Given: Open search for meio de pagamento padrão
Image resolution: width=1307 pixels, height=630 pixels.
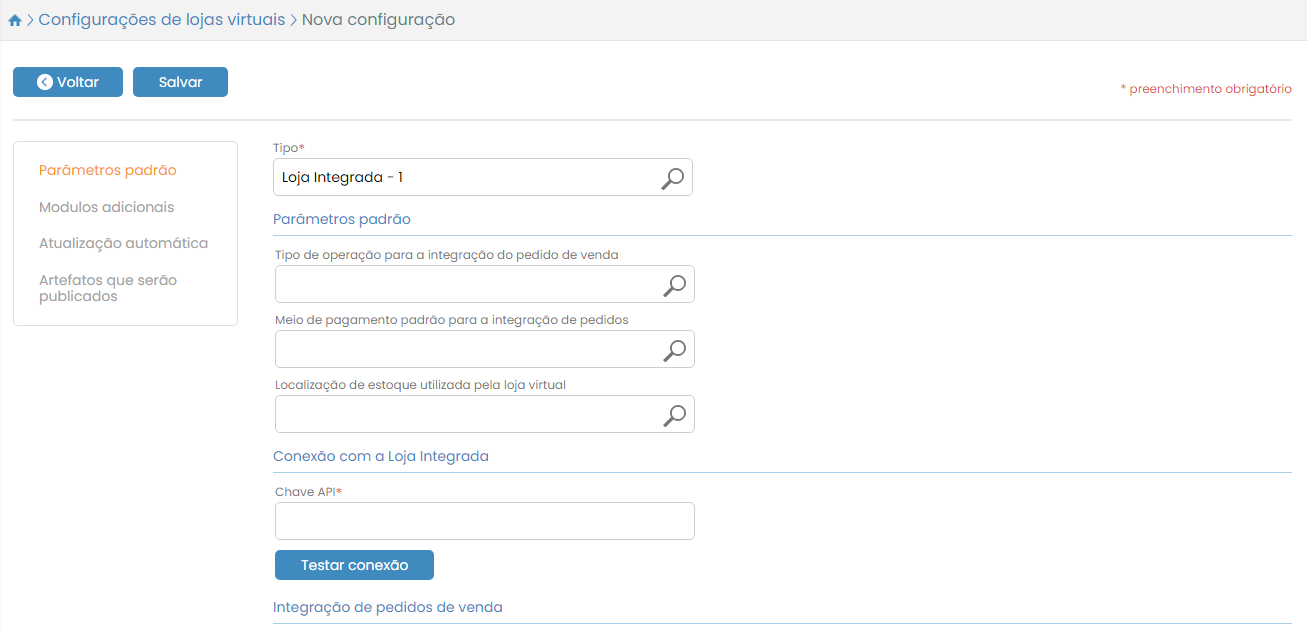Looking at the screenshot, I should (675, 350).
